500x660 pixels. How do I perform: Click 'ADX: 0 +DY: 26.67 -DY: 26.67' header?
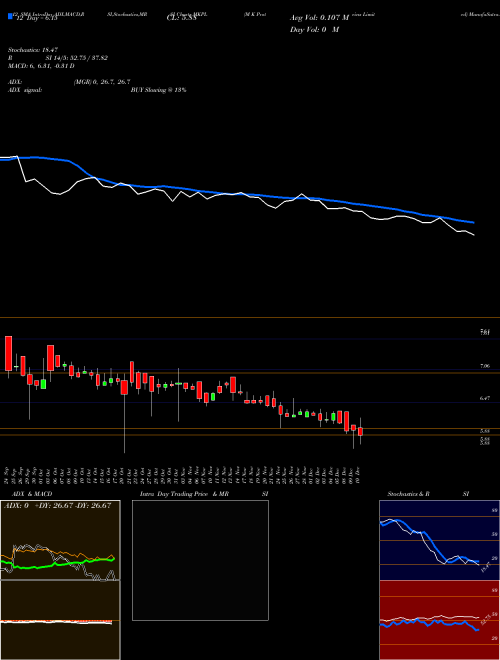point(57,505)
